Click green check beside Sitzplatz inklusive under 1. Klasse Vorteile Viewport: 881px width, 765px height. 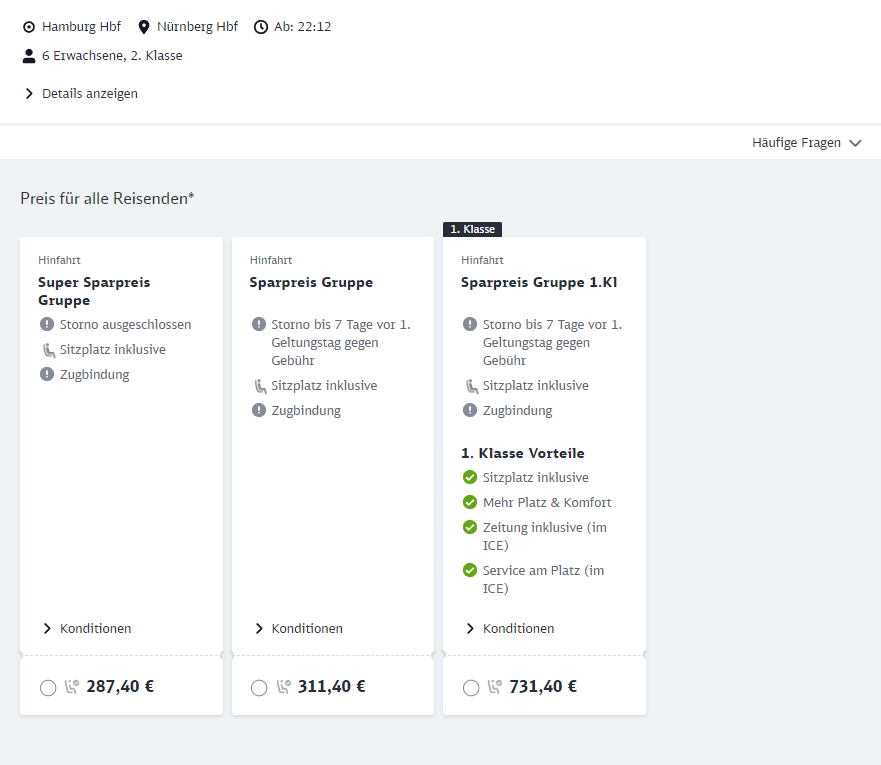coord(470,477)
